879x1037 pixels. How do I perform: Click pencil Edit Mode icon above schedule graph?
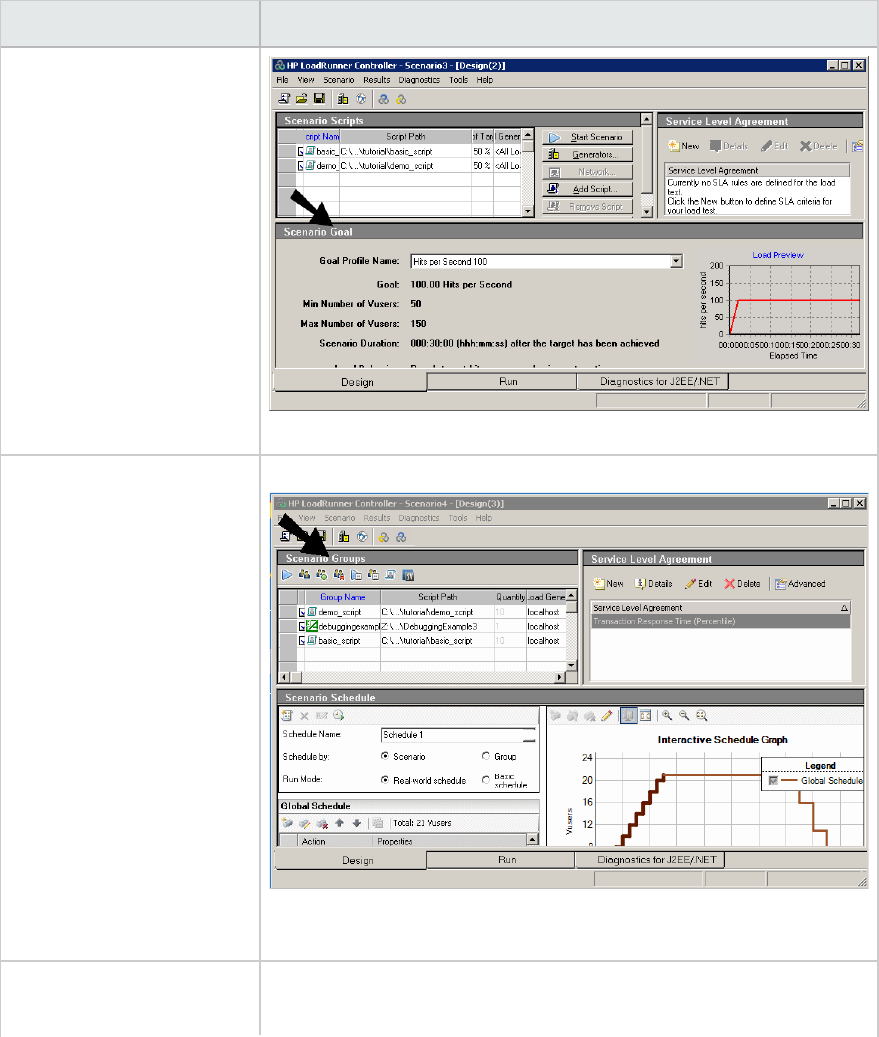tap(607, 715)
